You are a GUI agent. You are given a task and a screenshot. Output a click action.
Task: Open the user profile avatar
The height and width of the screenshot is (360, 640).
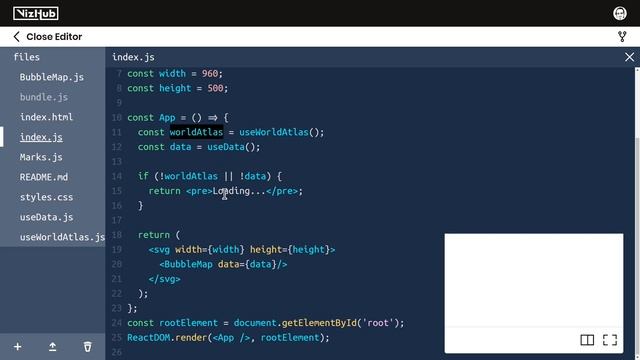pyautogui.click(x=620, y=13)
